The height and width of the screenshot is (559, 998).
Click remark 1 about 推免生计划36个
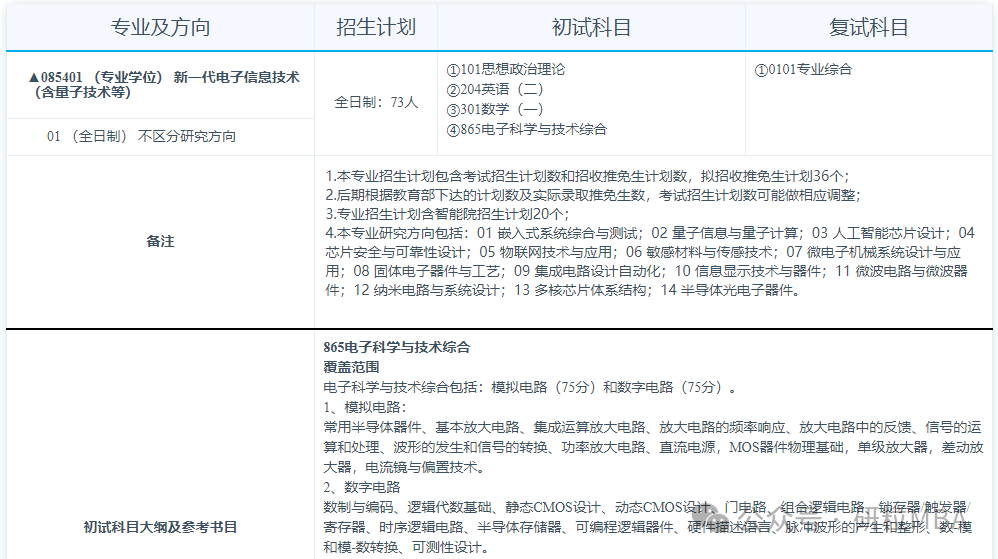click(x=587, y=176)
